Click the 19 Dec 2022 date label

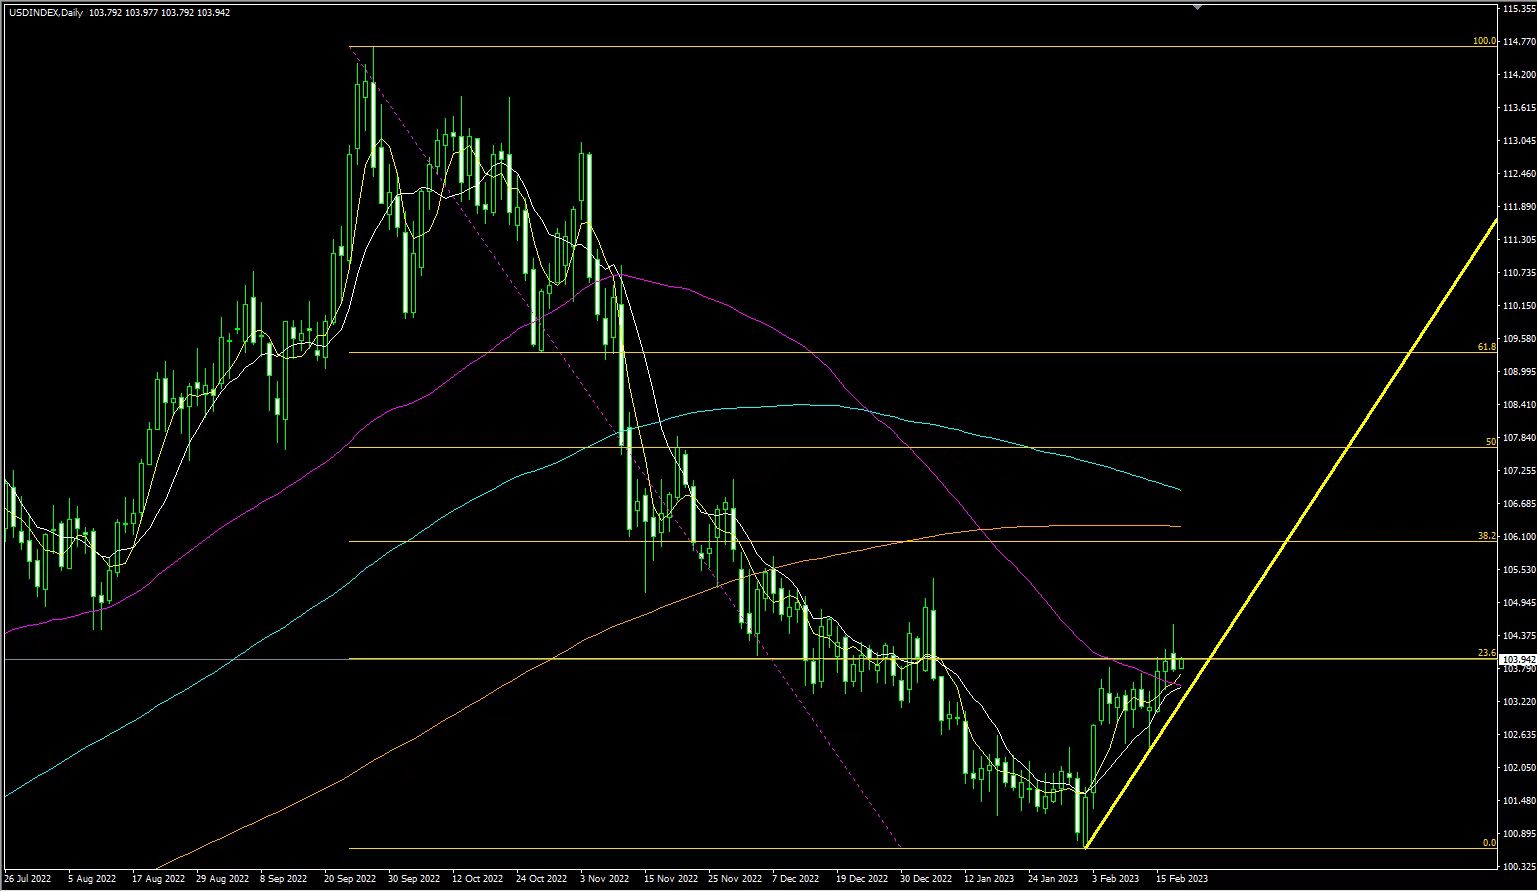tap(862, 880)
